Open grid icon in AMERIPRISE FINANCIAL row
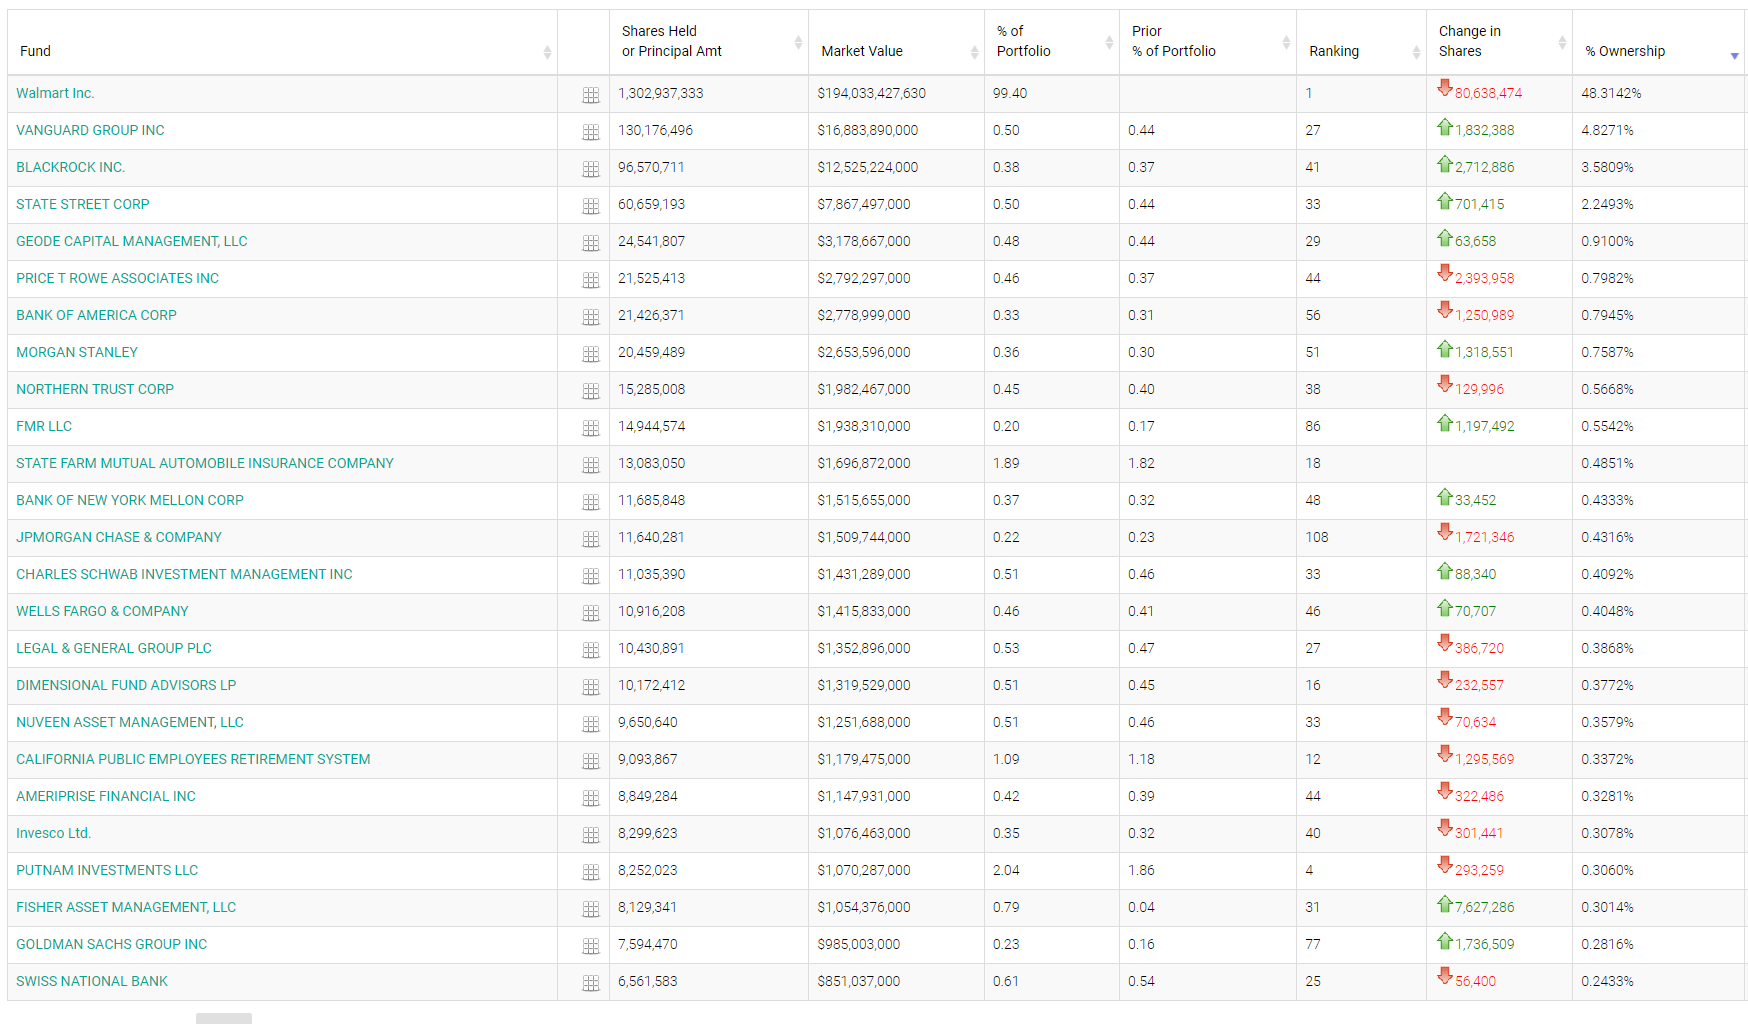 point(590,798)
